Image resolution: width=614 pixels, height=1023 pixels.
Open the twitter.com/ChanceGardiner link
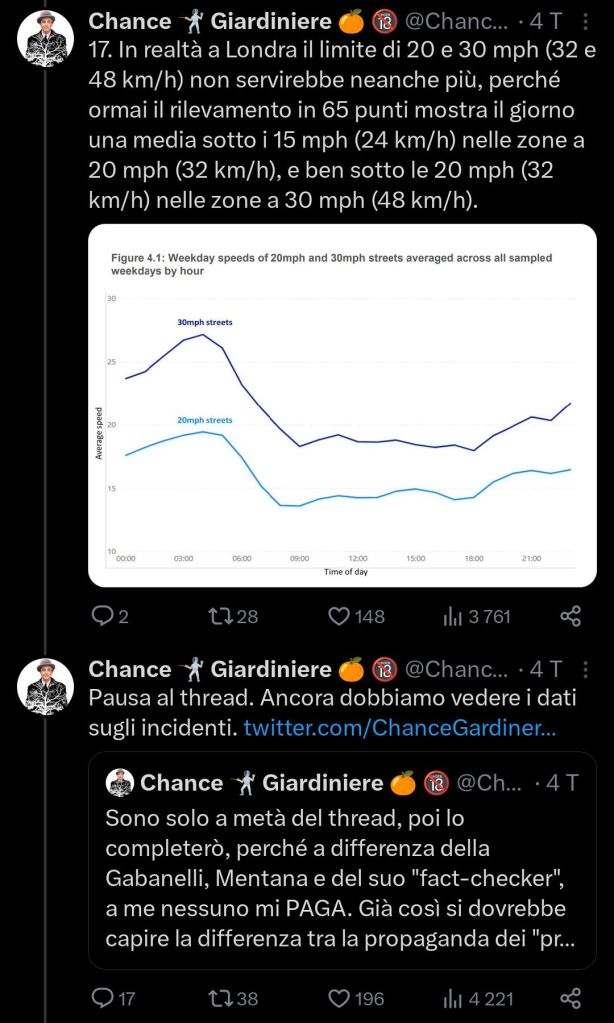[399, 729]
